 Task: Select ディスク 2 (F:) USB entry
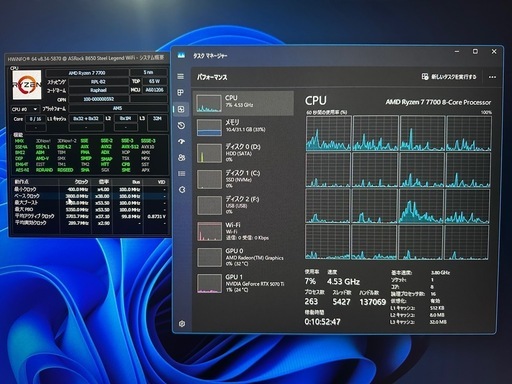[x=243, y=205]
